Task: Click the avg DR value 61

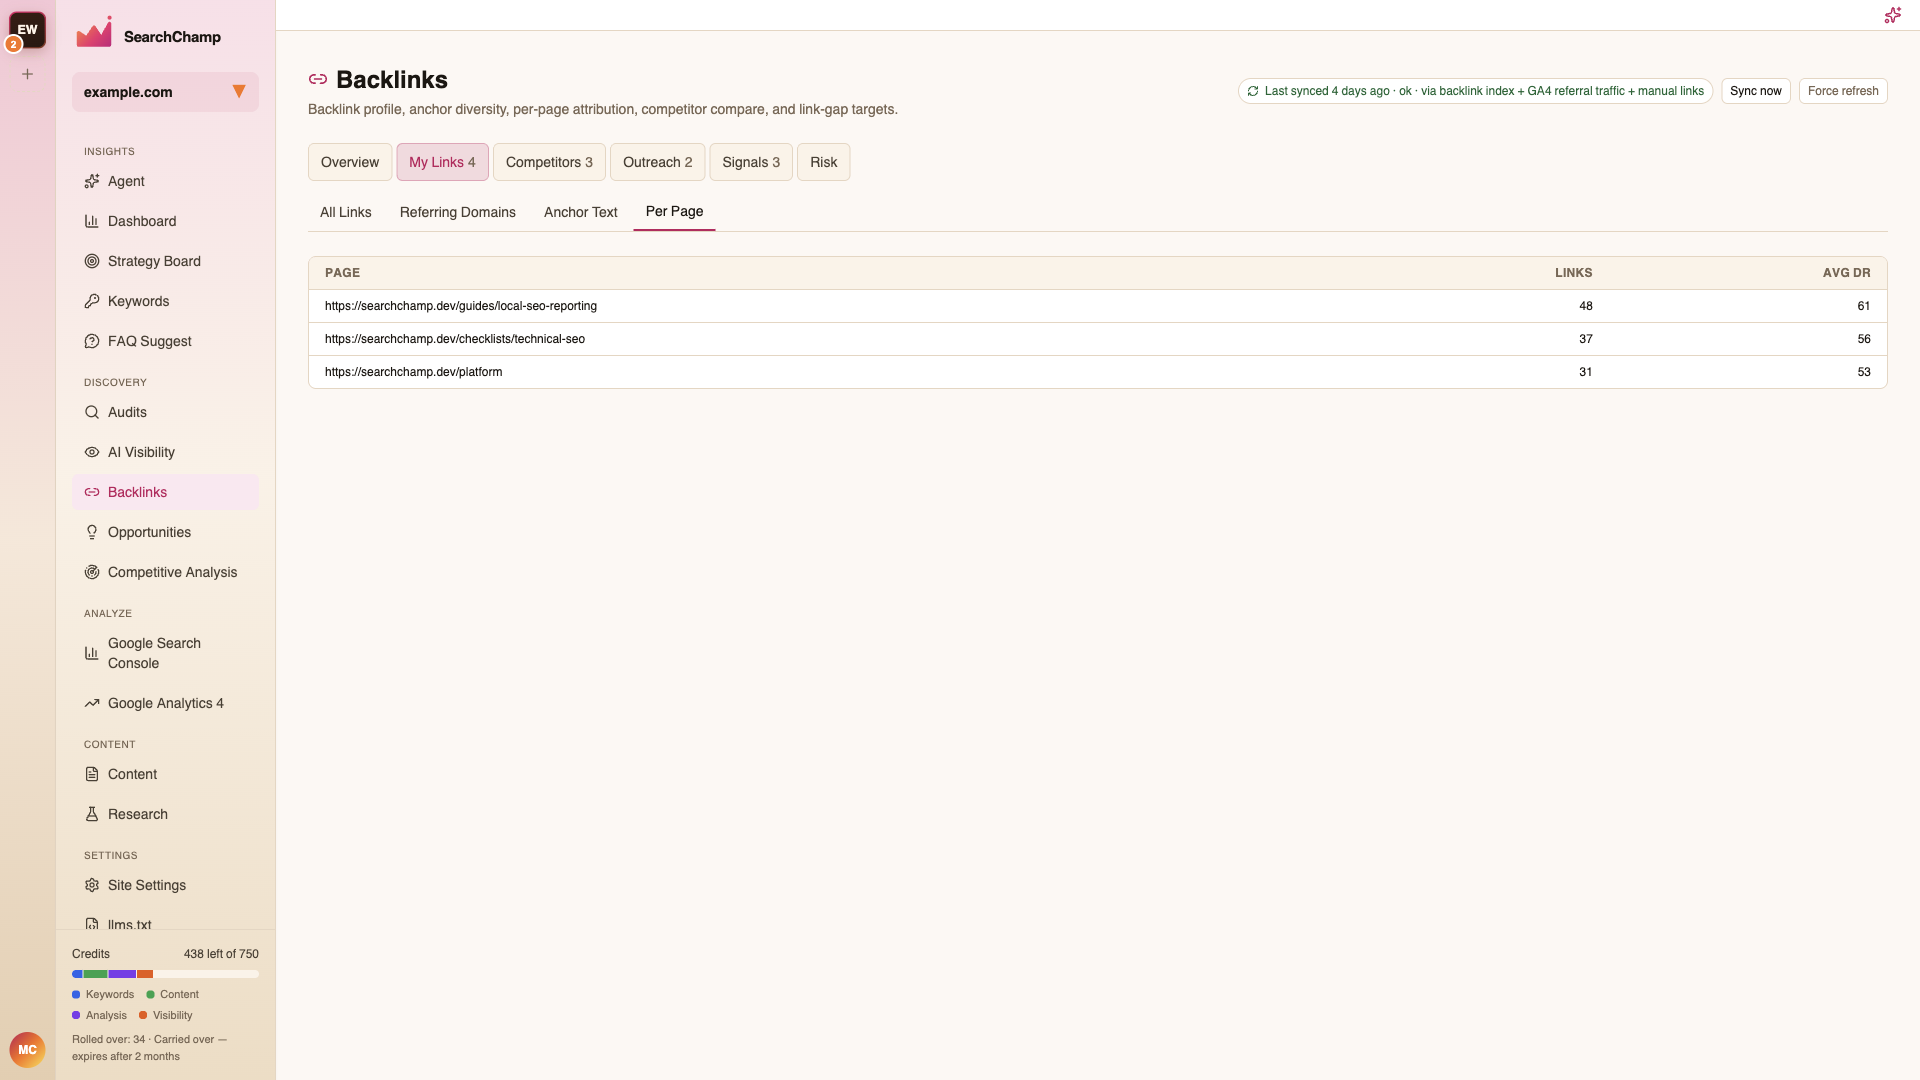Action: tap(1864, 306)
